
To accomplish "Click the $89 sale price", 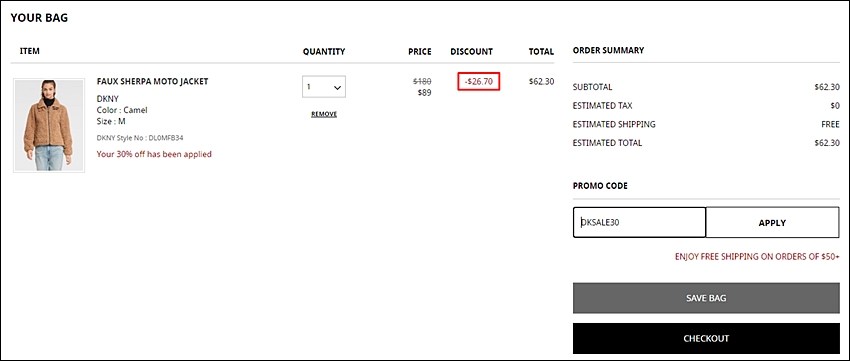I will tap(424, 93).
